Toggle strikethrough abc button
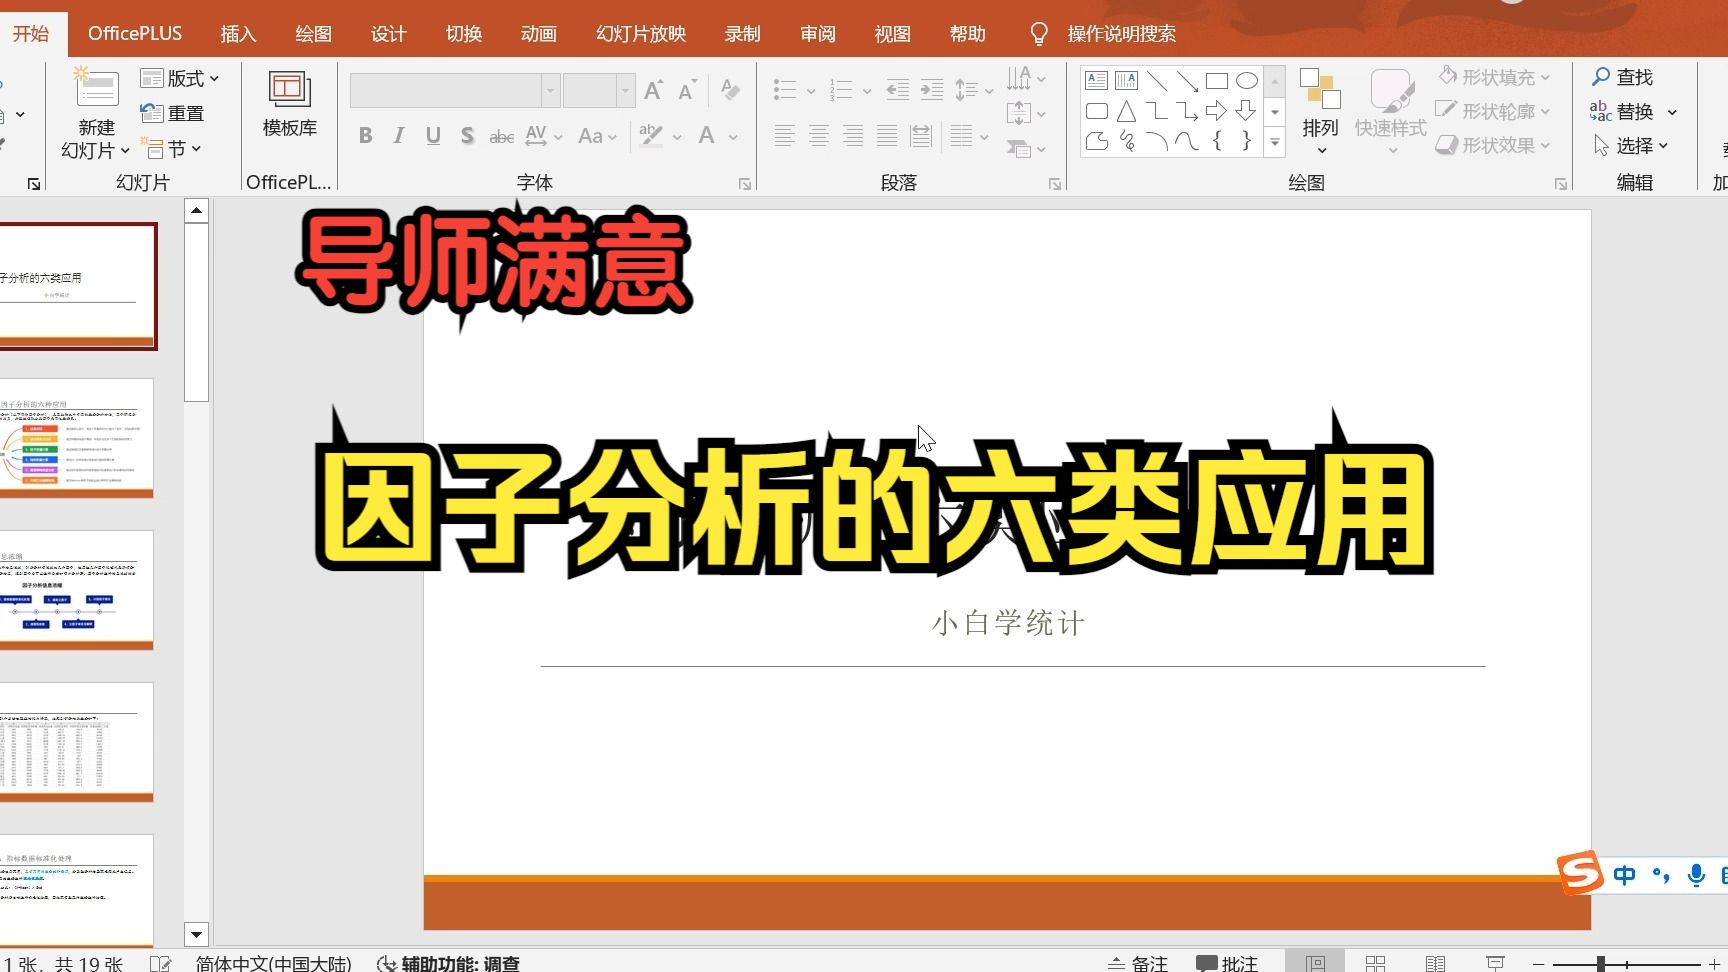This screenshot has width=1728, height=972. coord(501,136)
